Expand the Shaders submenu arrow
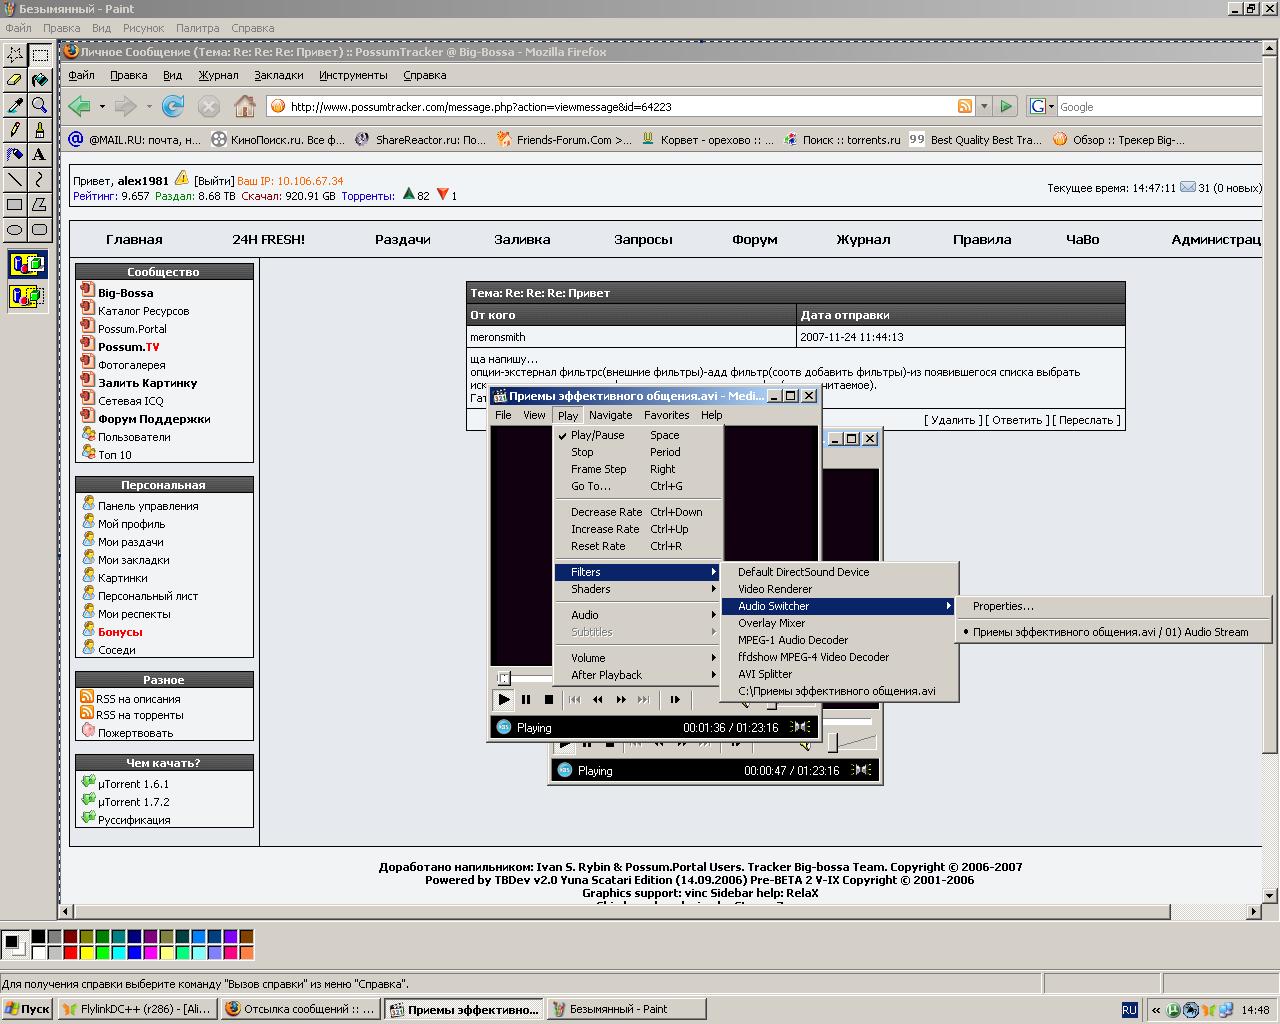Image resolution: width=1280 pixels, height=1024 pixels. point(713,589)
